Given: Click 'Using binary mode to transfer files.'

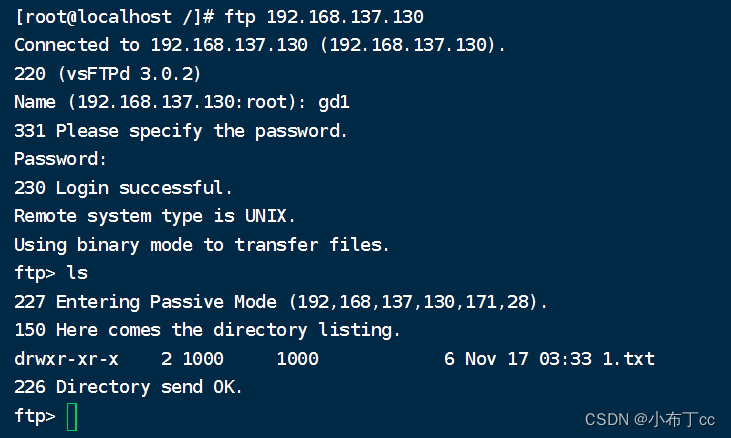Looking at the screenshot, I should pos(202,245).
